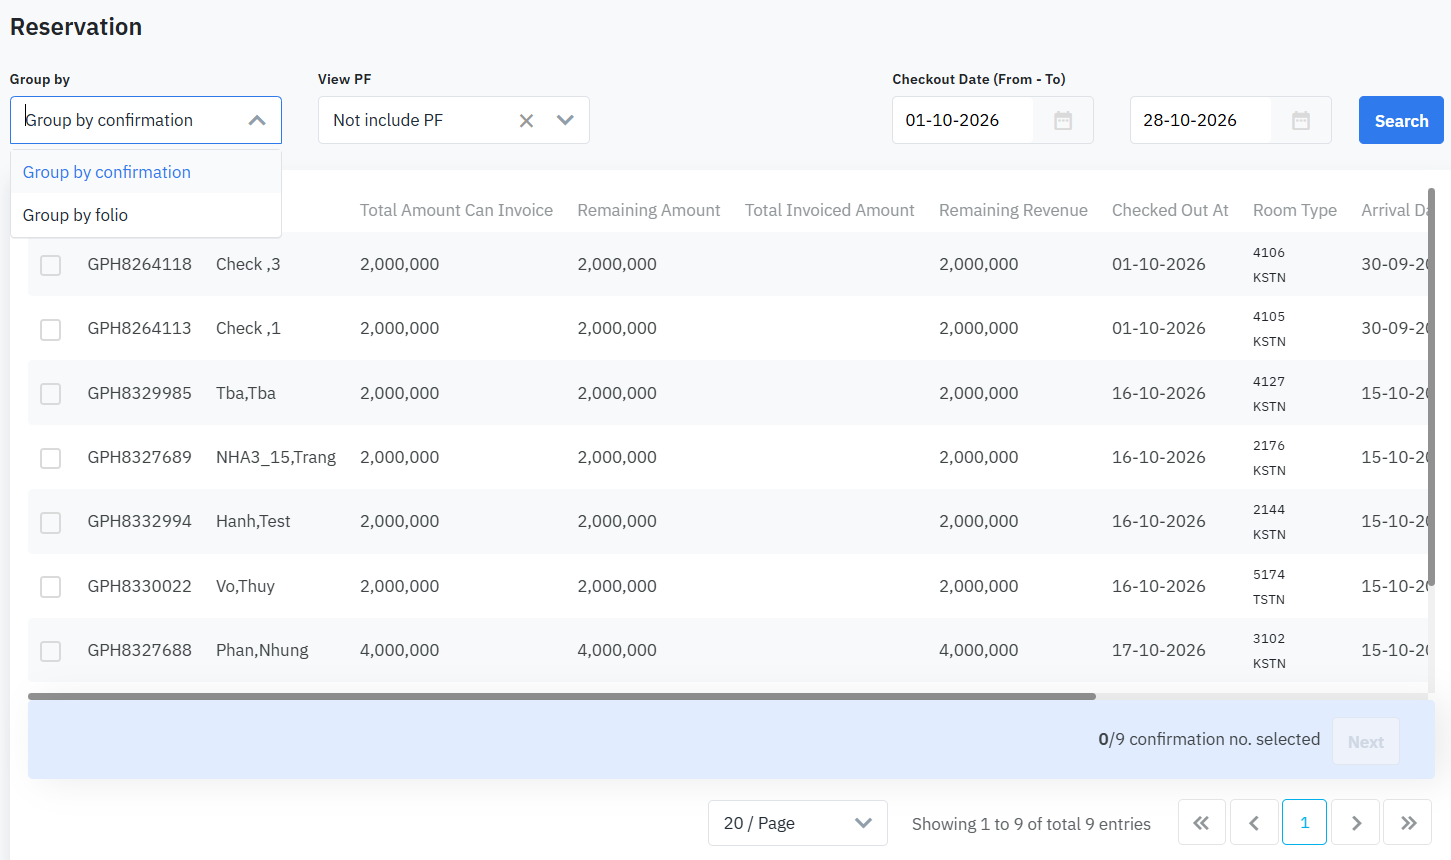The image size is (1451, 860).
Task: Expand the View PF dropdown arrow
Action: (x=565, y=120)
